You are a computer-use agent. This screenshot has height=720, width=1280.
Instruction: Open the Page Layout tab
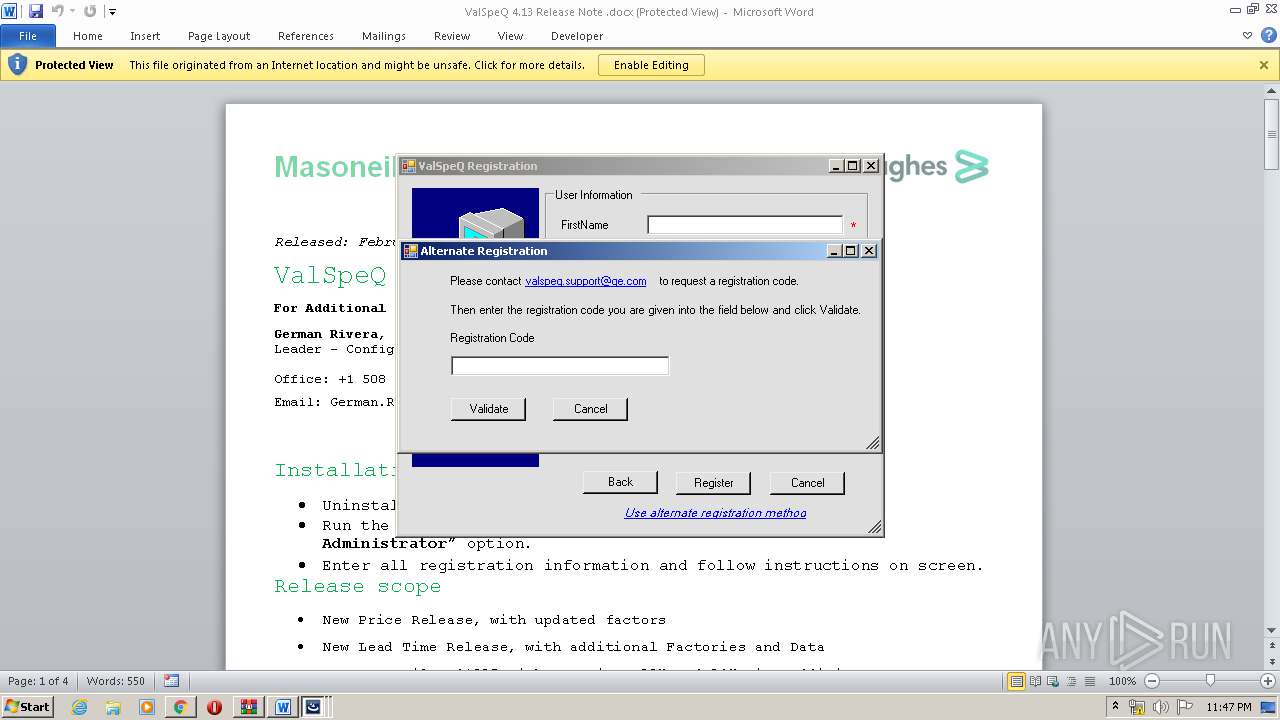(219, 36)
